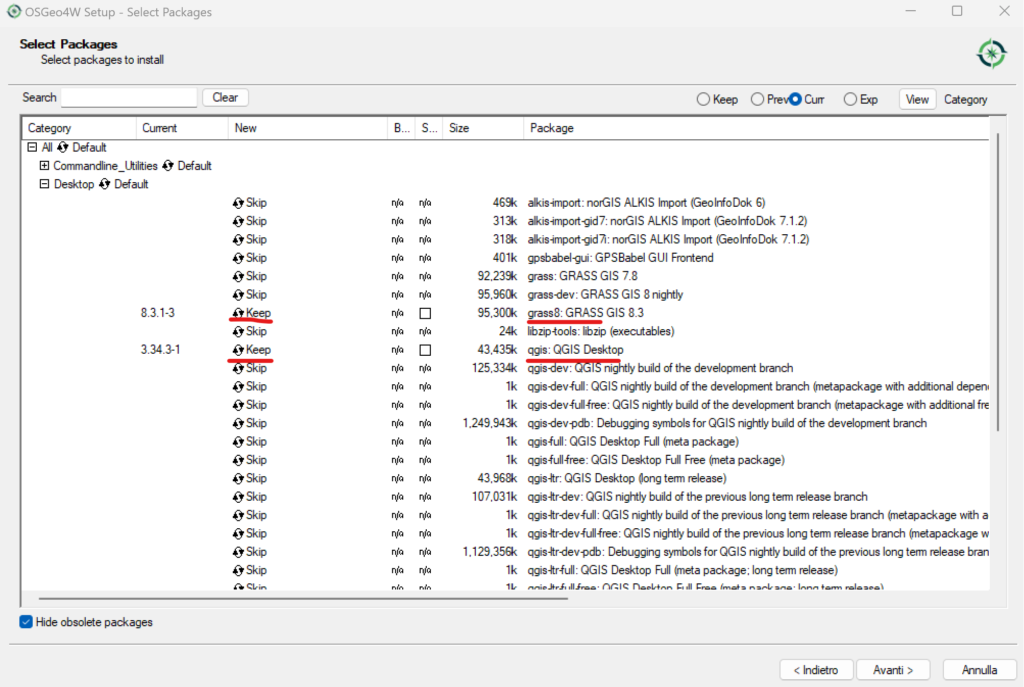Cycle the action icon for qgis-ltr-dev-pdb
Screen dimensions: 1024x687
[x=238, y=552]
